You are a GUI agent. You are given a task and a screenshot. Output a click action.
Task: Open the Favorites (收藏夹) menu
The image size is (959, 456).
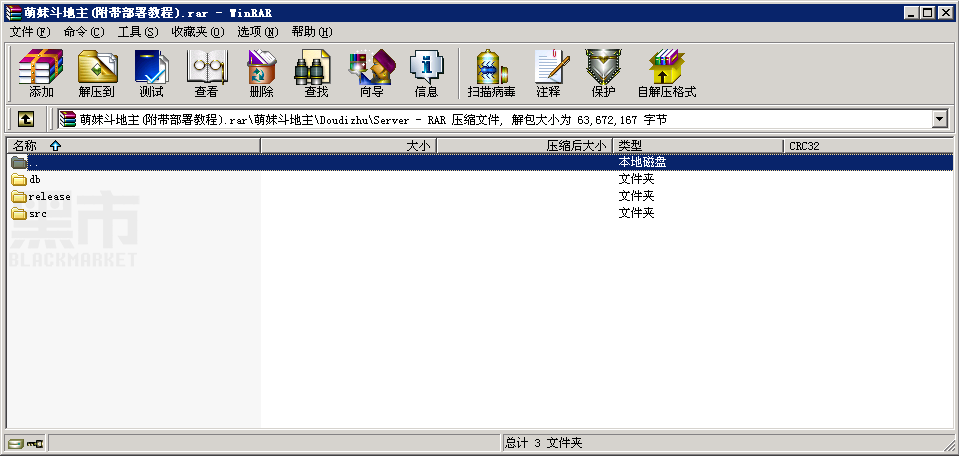pos(198,32)
